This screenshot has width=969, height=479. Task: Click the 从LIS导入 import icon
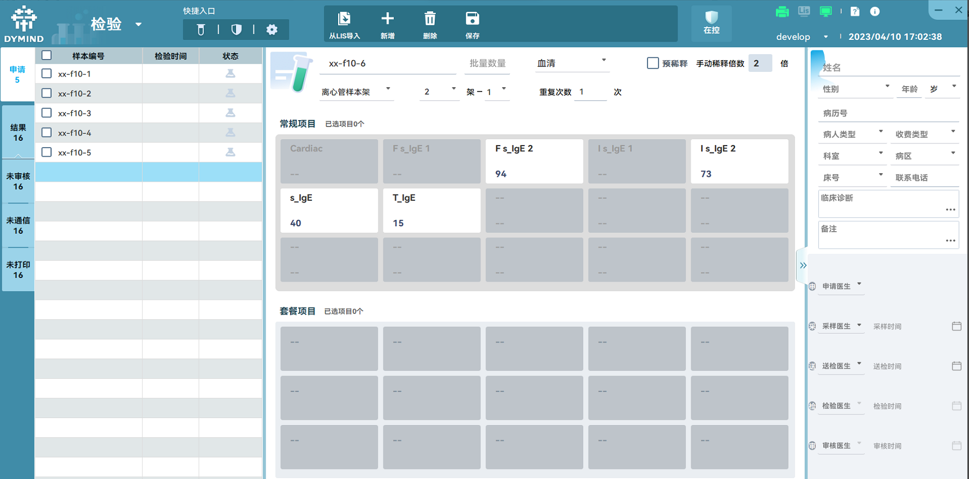pos(344,19)
